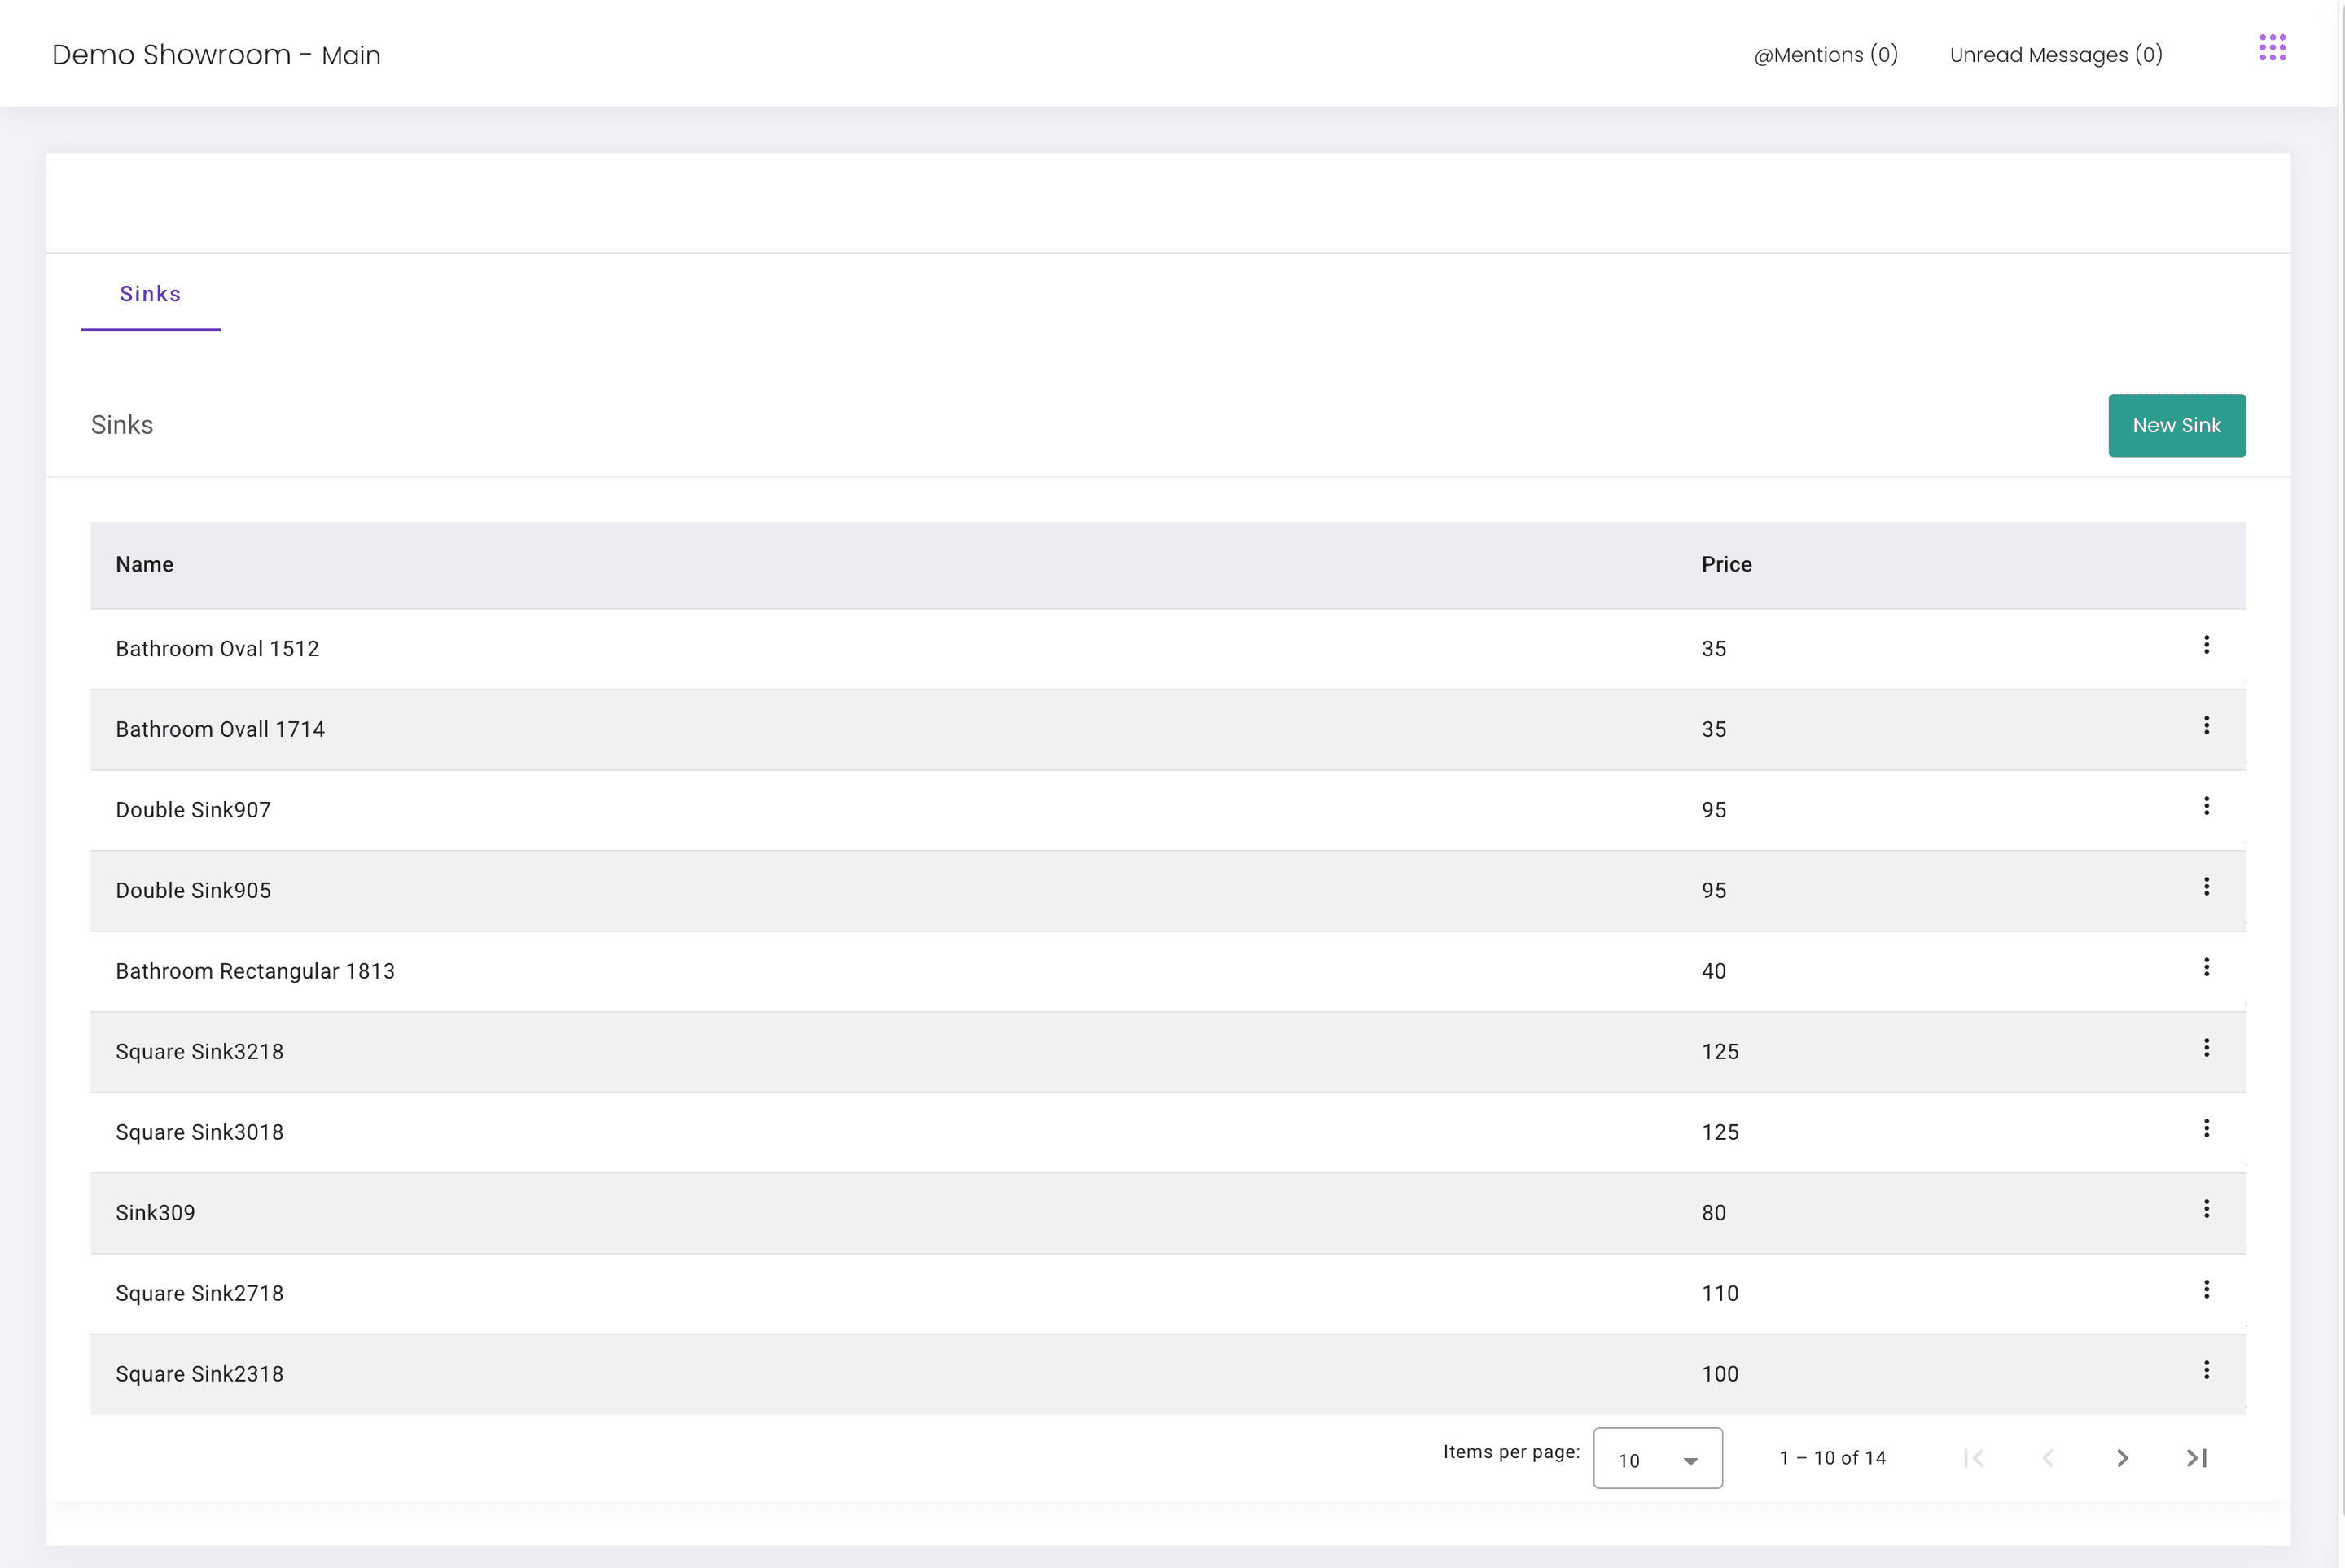Screen dimensions: 2345x1568
Task: Open actions menu for Square Sink2318
Action: [2206, 1370]
